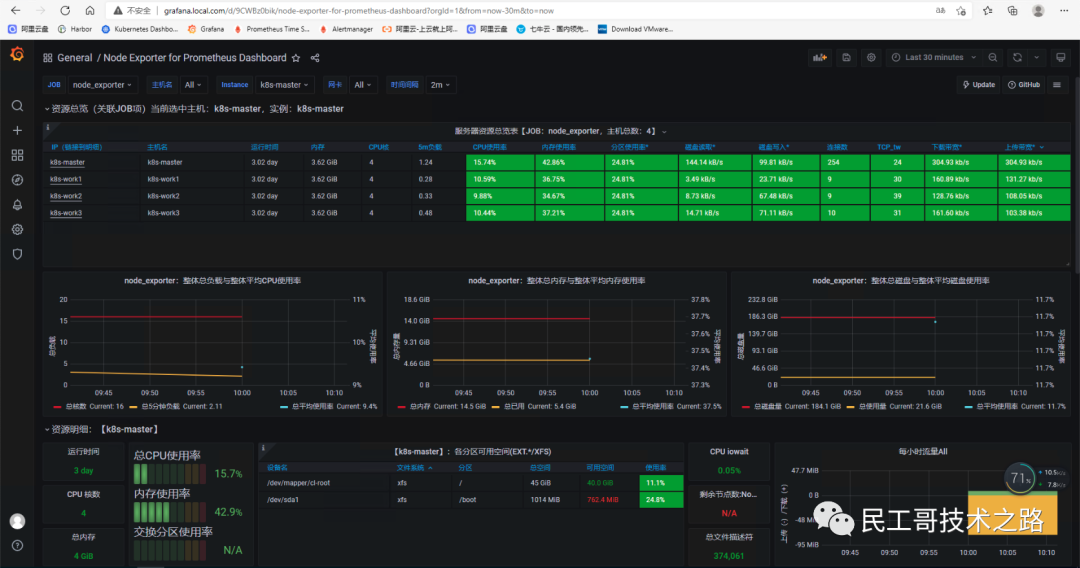The image size is (1080, 568).
Task: Open the Create plus sidebar icon
Action: (x=17, y=130)
